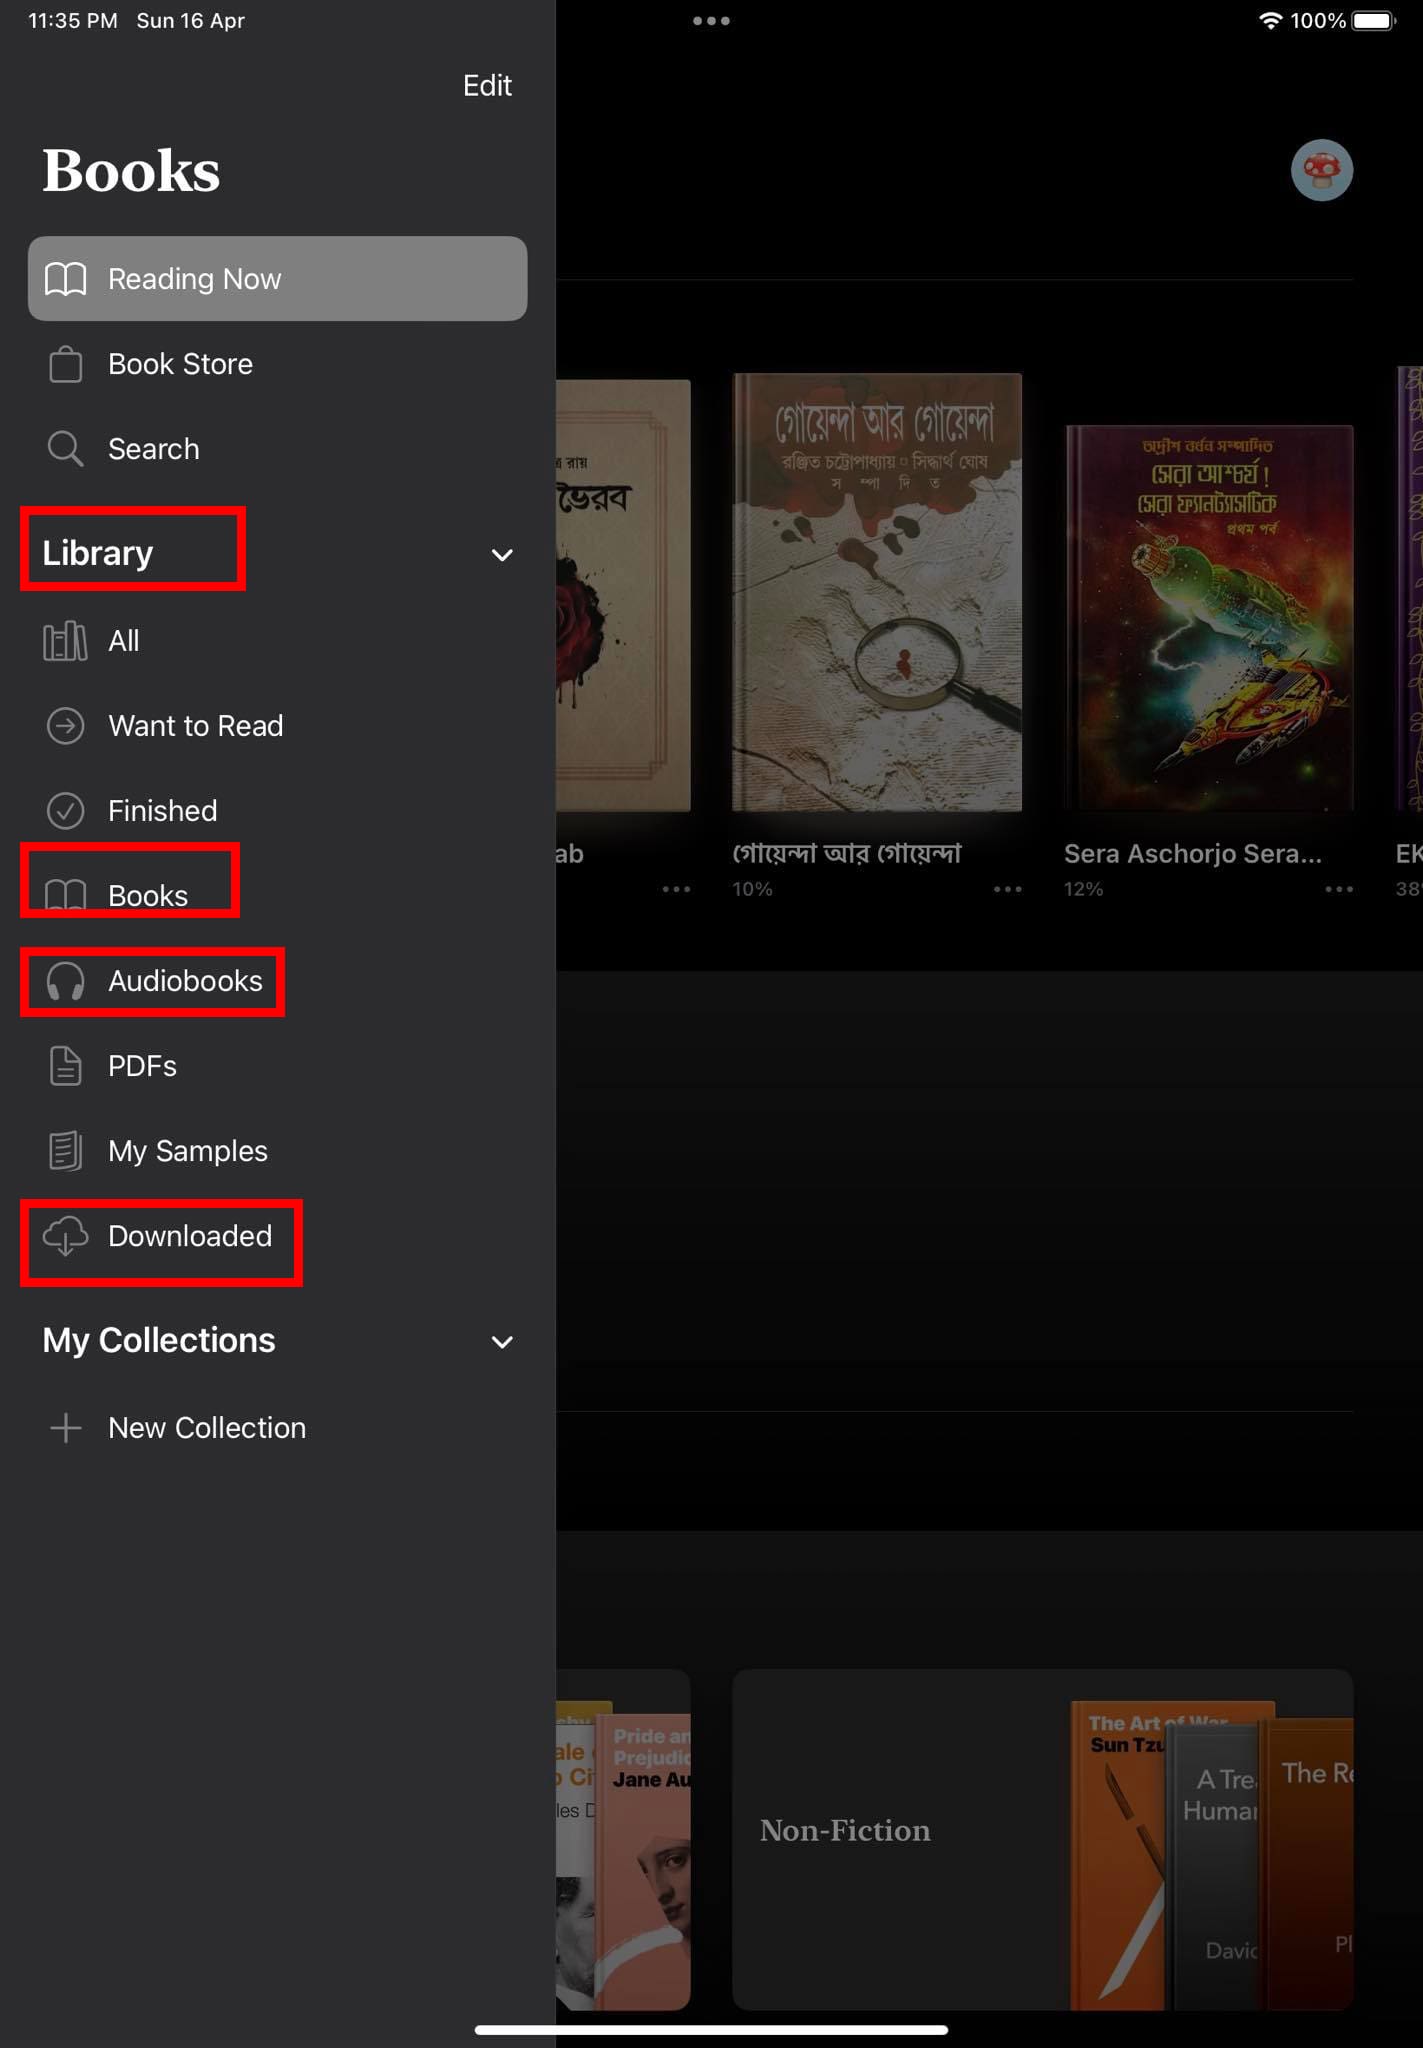Show Downloaded items
Image resolution: width=1423 pixels, height=2048 pixels.
click(277, 1236)
